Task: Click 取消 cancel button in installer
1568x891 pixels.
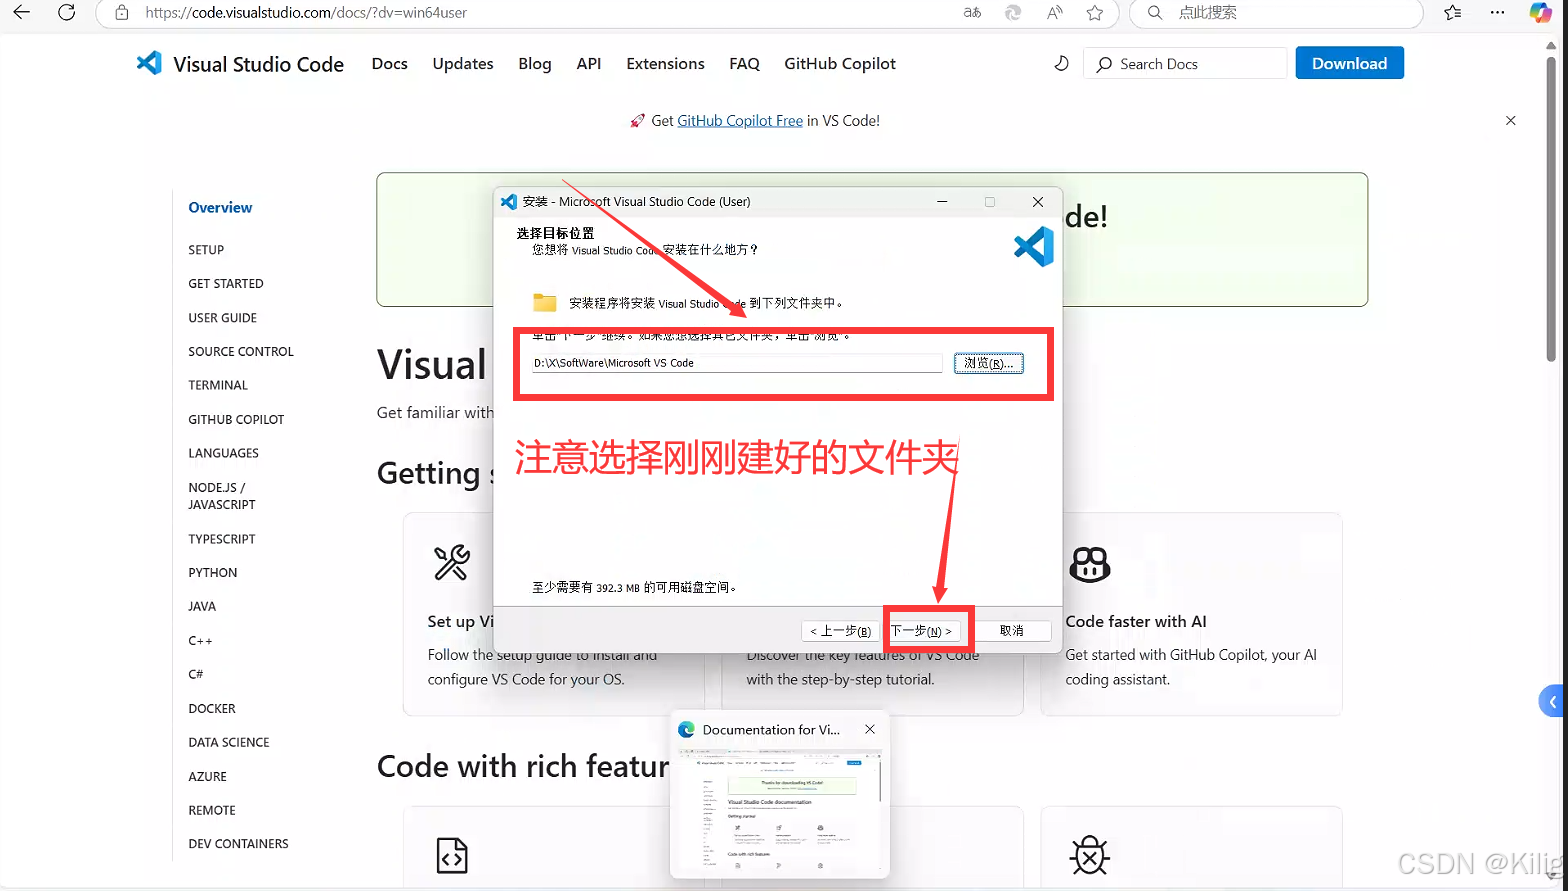Action: click(1012, 631)
